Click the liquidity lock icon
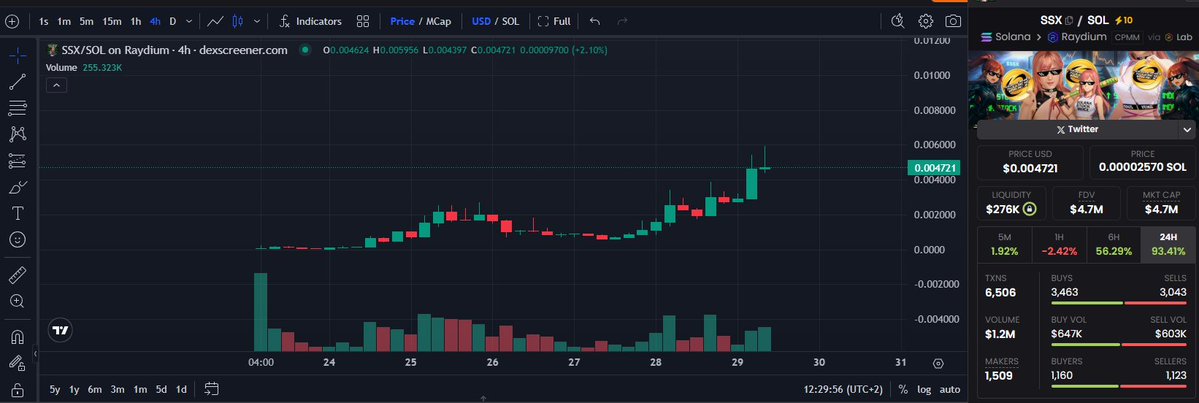Screen dimensions: 1199x403 pos(1029,209)
